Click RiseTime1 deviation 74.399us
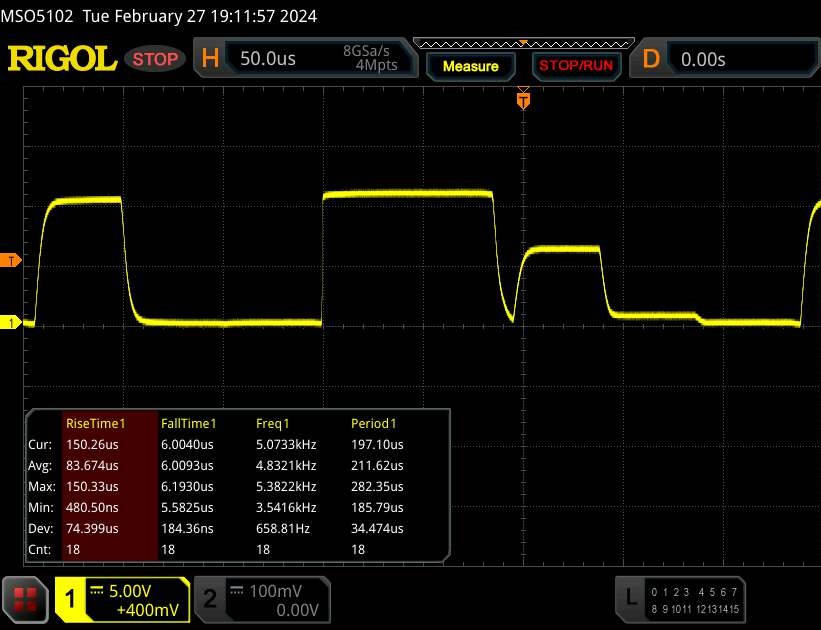The image size is (821, 630). click(x=92, y=528)
